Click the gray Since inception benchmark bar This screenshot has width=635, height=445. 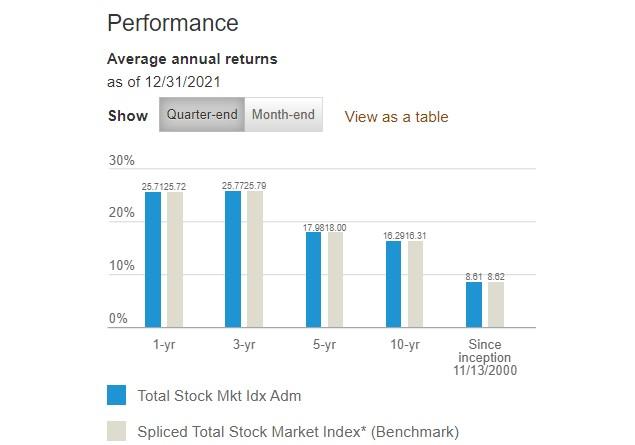[496, 304]
